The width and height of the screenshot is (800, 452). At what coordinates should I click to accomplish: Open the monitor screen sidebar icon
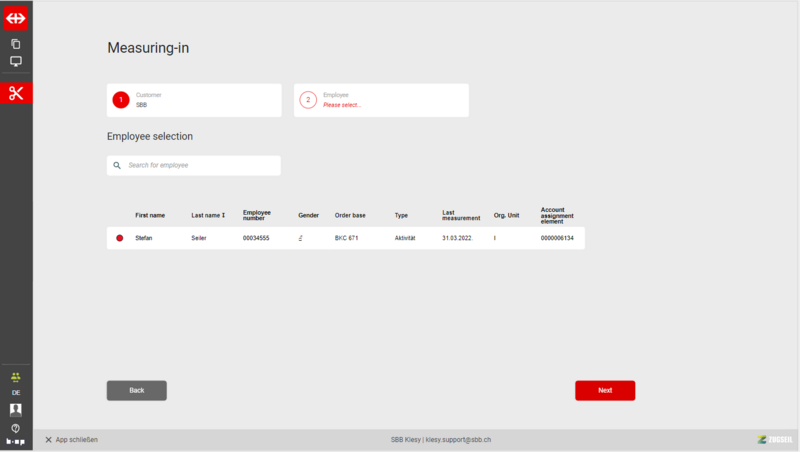16,62
